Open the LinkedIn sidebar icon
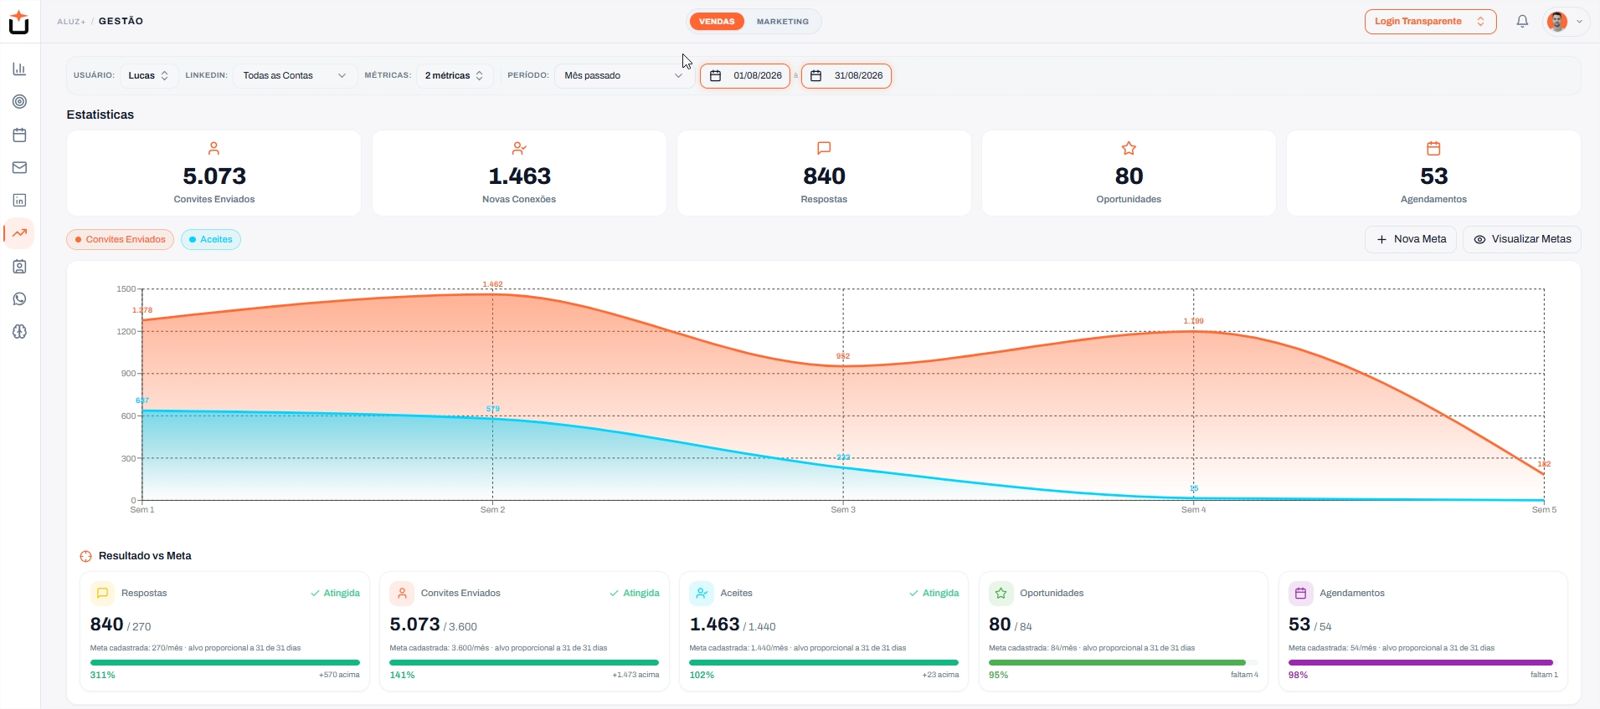1600x709 pixels. click(x=19, y=200)
